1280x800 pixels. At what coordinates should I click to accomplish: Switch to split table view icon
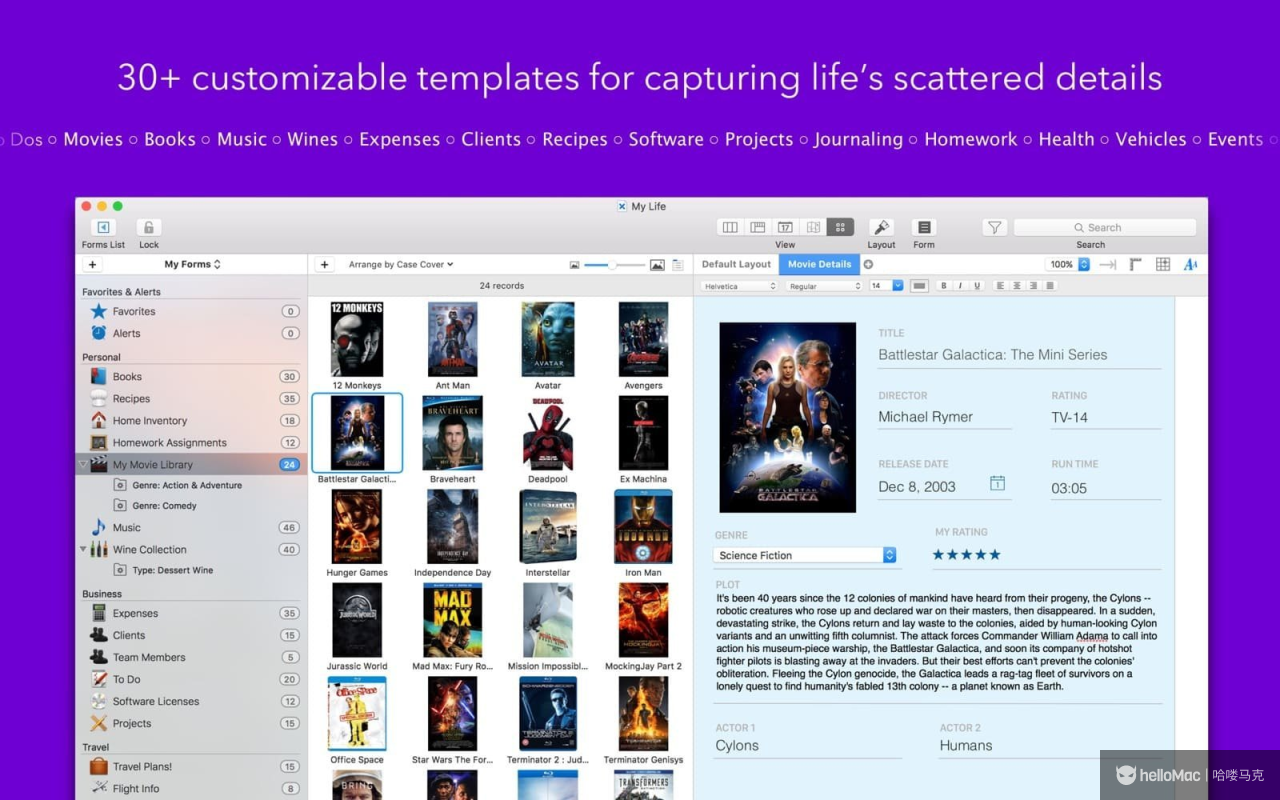pyautogui.click(x=758, y=228)
